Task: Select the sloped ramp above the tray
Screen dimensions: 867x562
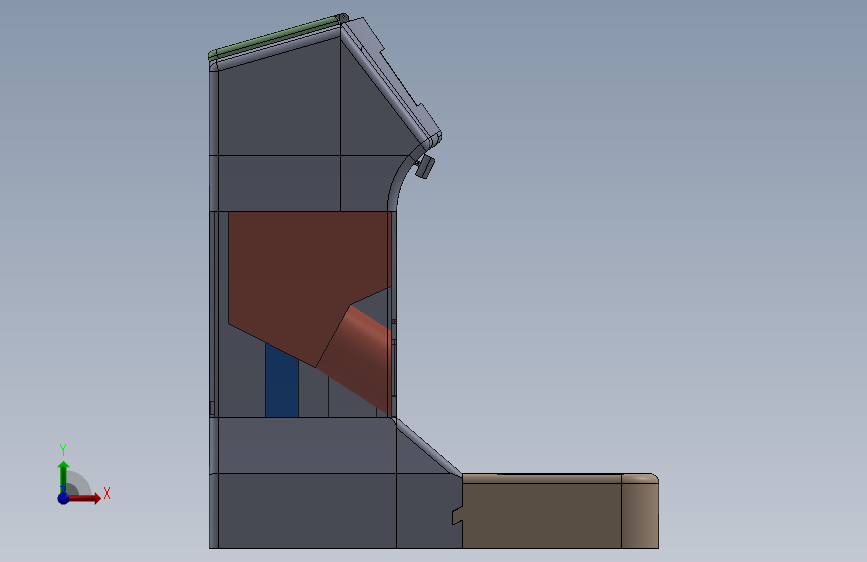Action: [x=427, y=447]
